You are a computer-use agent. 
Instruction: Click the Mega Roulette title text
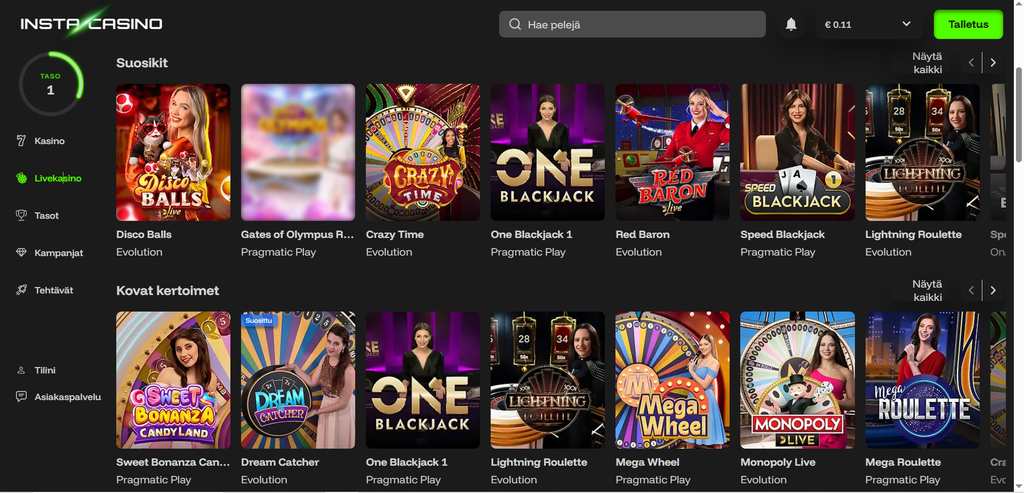tap(903, 462)
